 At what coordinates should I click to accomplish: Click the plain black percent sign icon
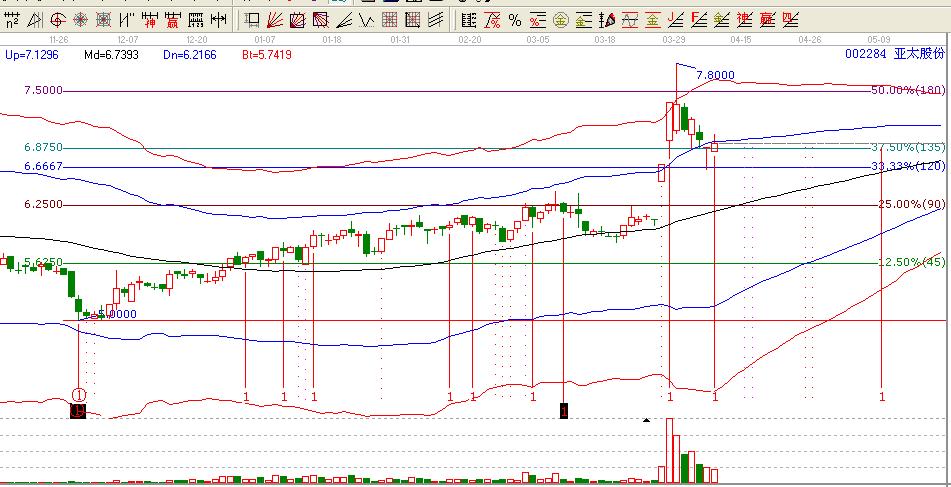(514, 19)
